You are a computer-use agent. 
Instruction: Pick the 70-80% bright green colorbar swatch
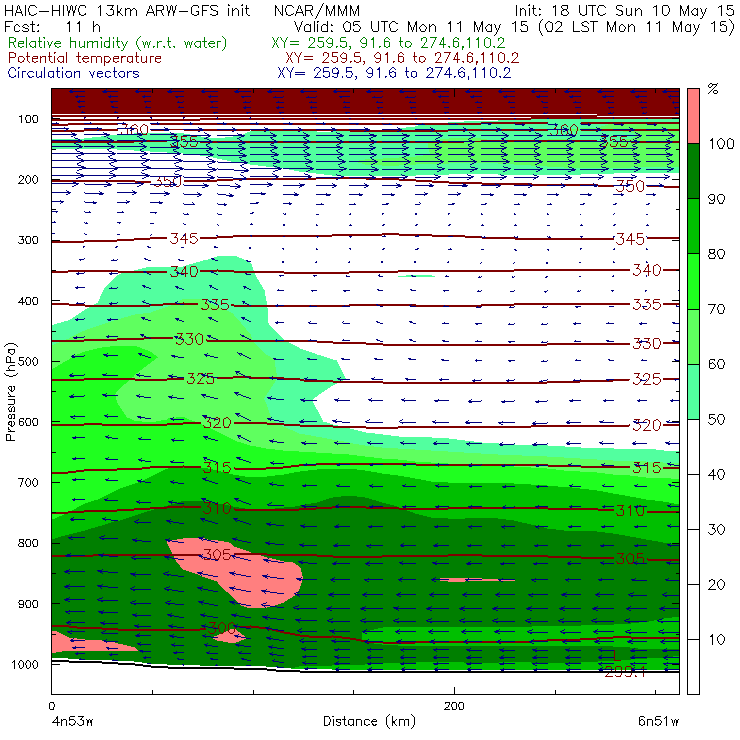pyautogui.click(x=693, y=281)
